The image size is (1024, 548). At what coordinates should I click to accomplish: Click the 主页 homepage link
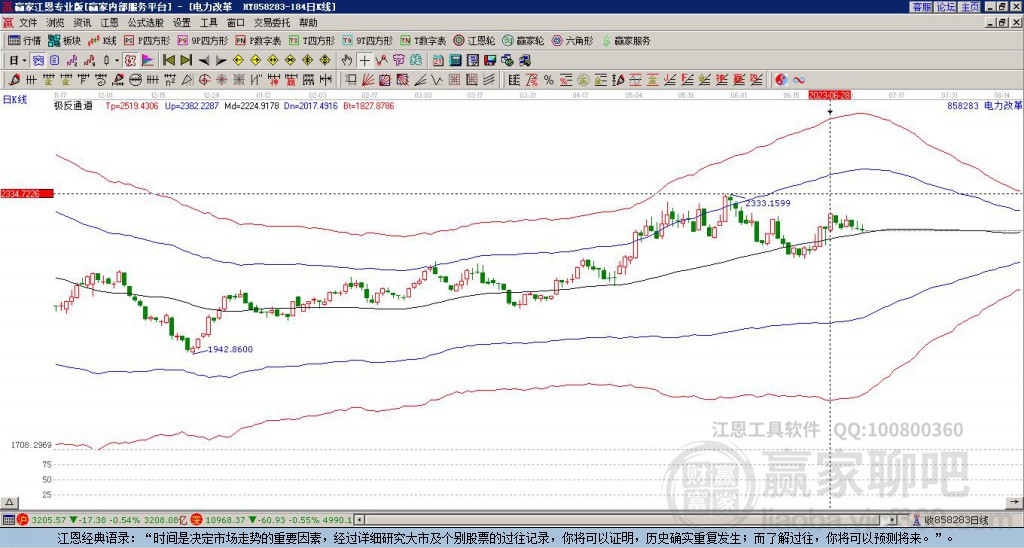click(970, 6)
